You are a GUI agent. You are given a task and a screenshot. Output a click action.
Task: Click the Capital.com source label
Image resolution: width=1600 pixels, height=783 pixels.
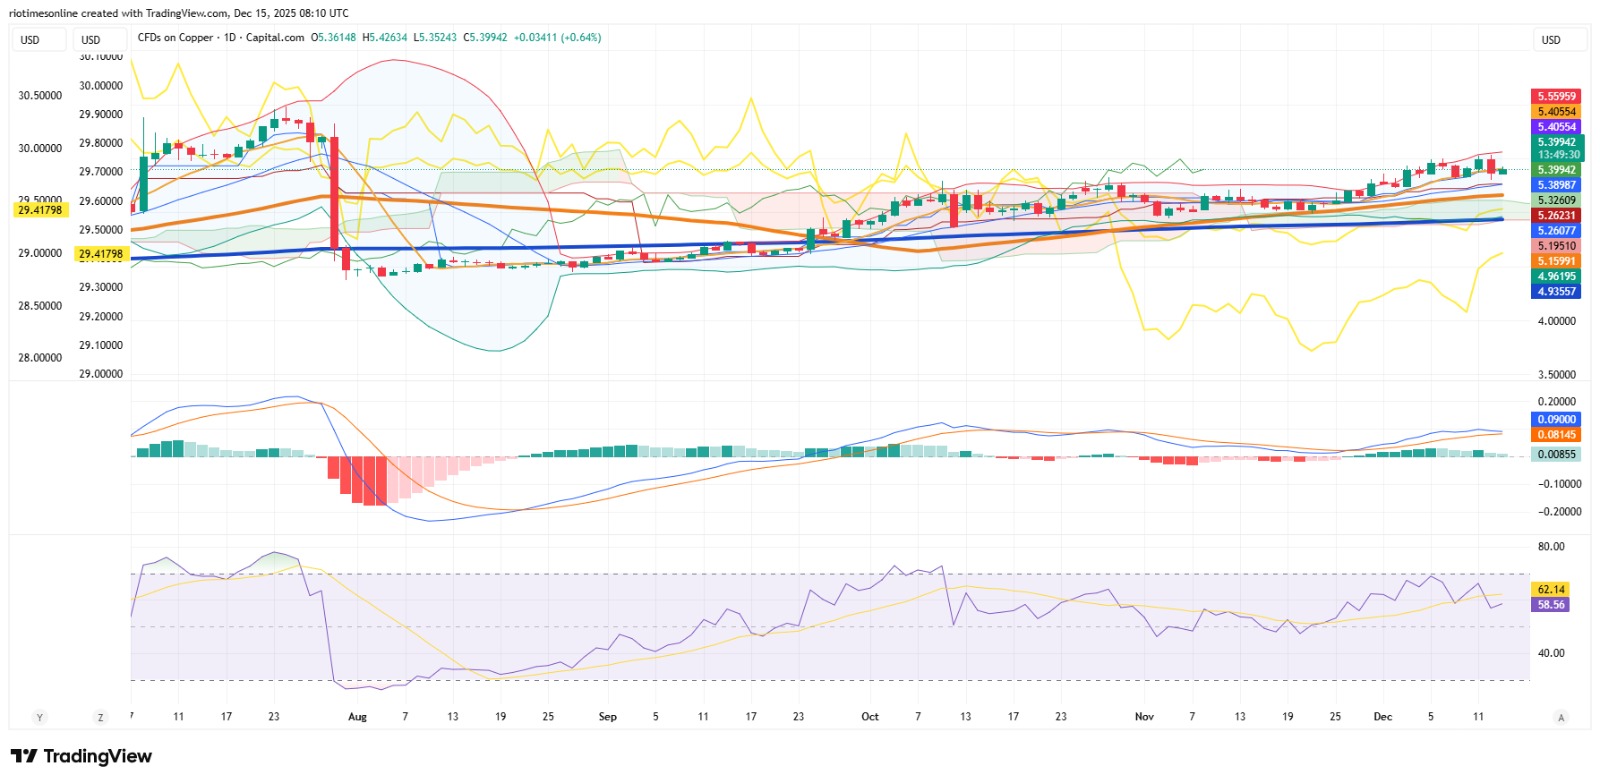tap(275, 38)
